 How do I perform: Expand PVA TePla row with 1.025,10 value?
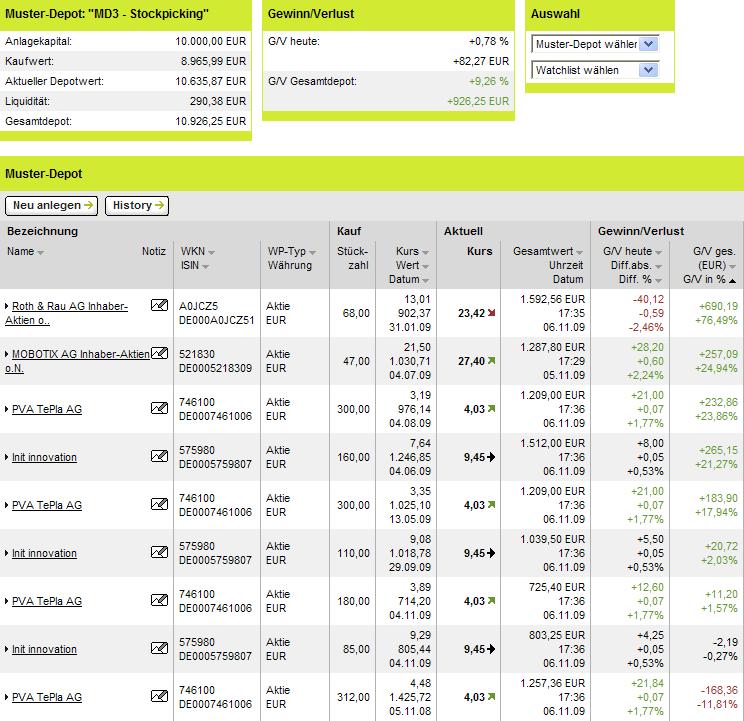7,505
